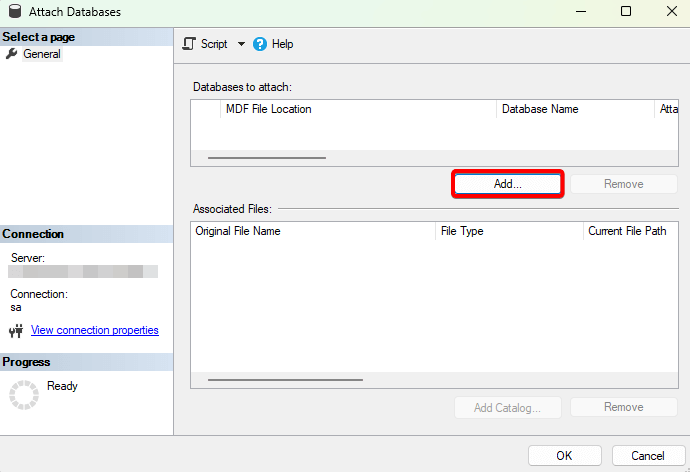Click the Database Name column header
The width and height of the screenshot is (690, 472).
(575, 109)
